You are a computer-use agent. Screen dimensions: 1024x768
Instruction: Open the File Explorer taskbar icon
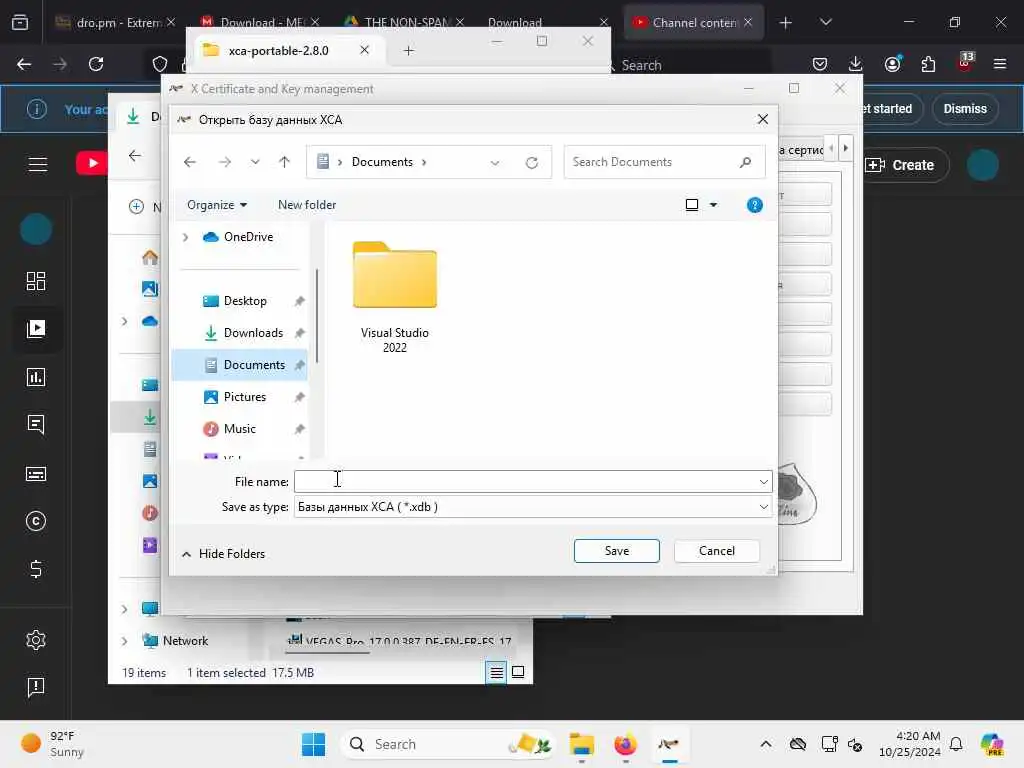(581, 744)
